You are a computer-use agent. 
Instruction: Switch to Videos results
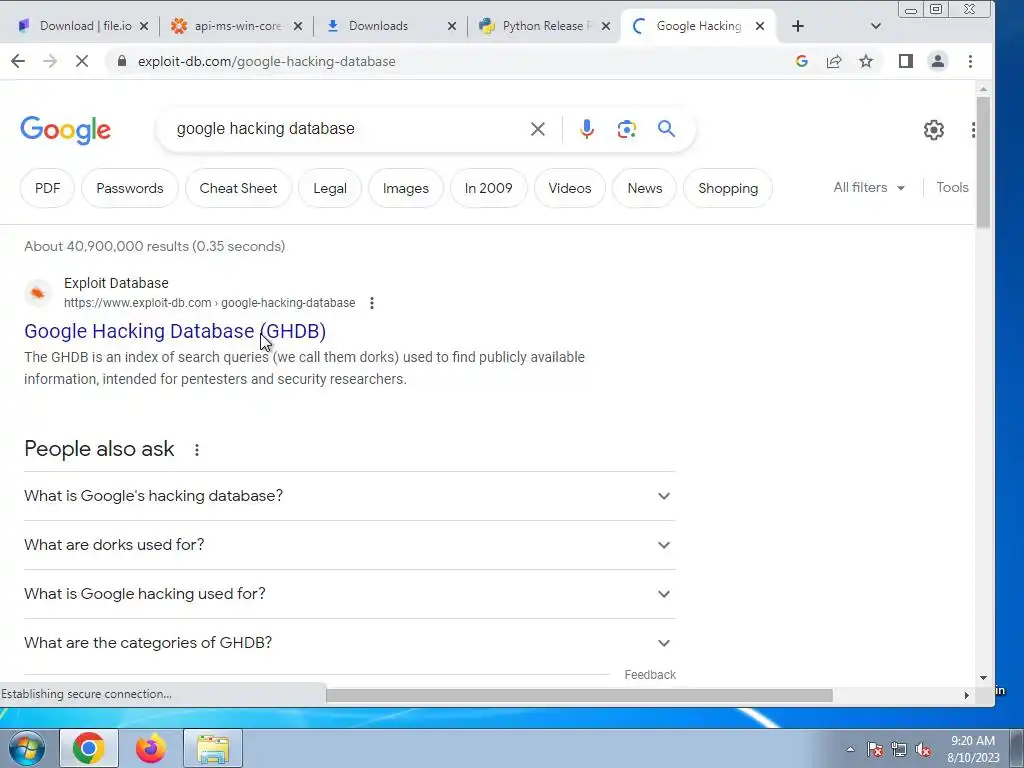[x=569, y=188]
